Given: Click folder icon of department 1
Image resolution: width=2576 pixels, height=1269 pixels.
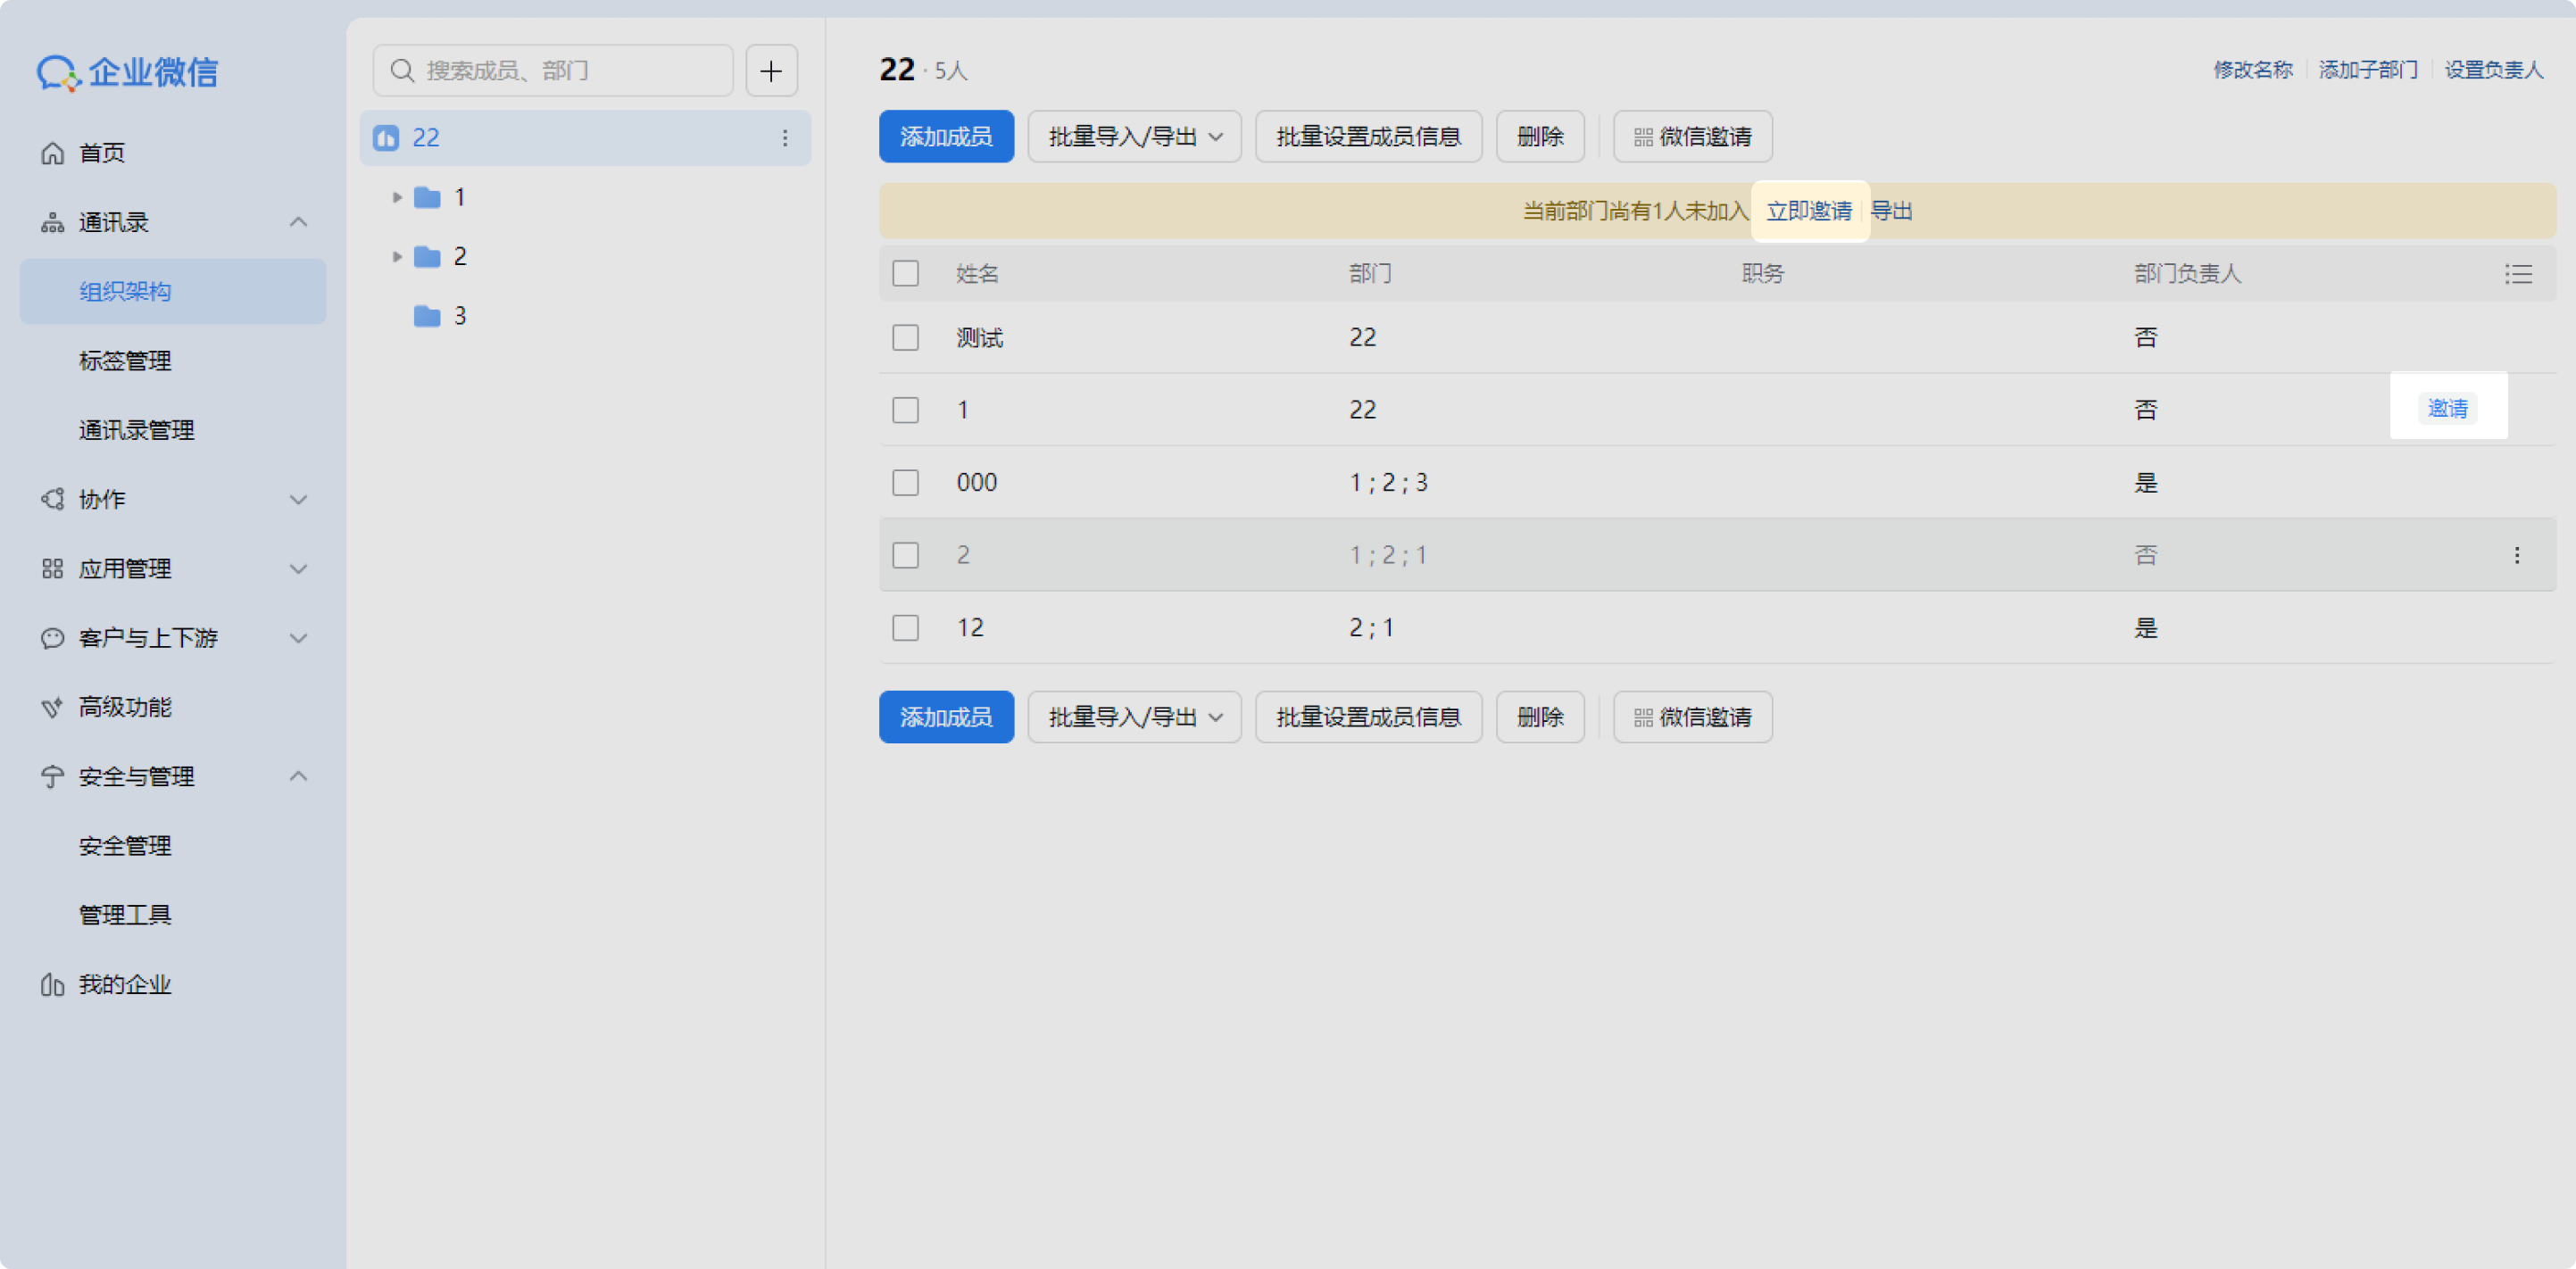Looking at the screenshot, I should tap(427, 197).
